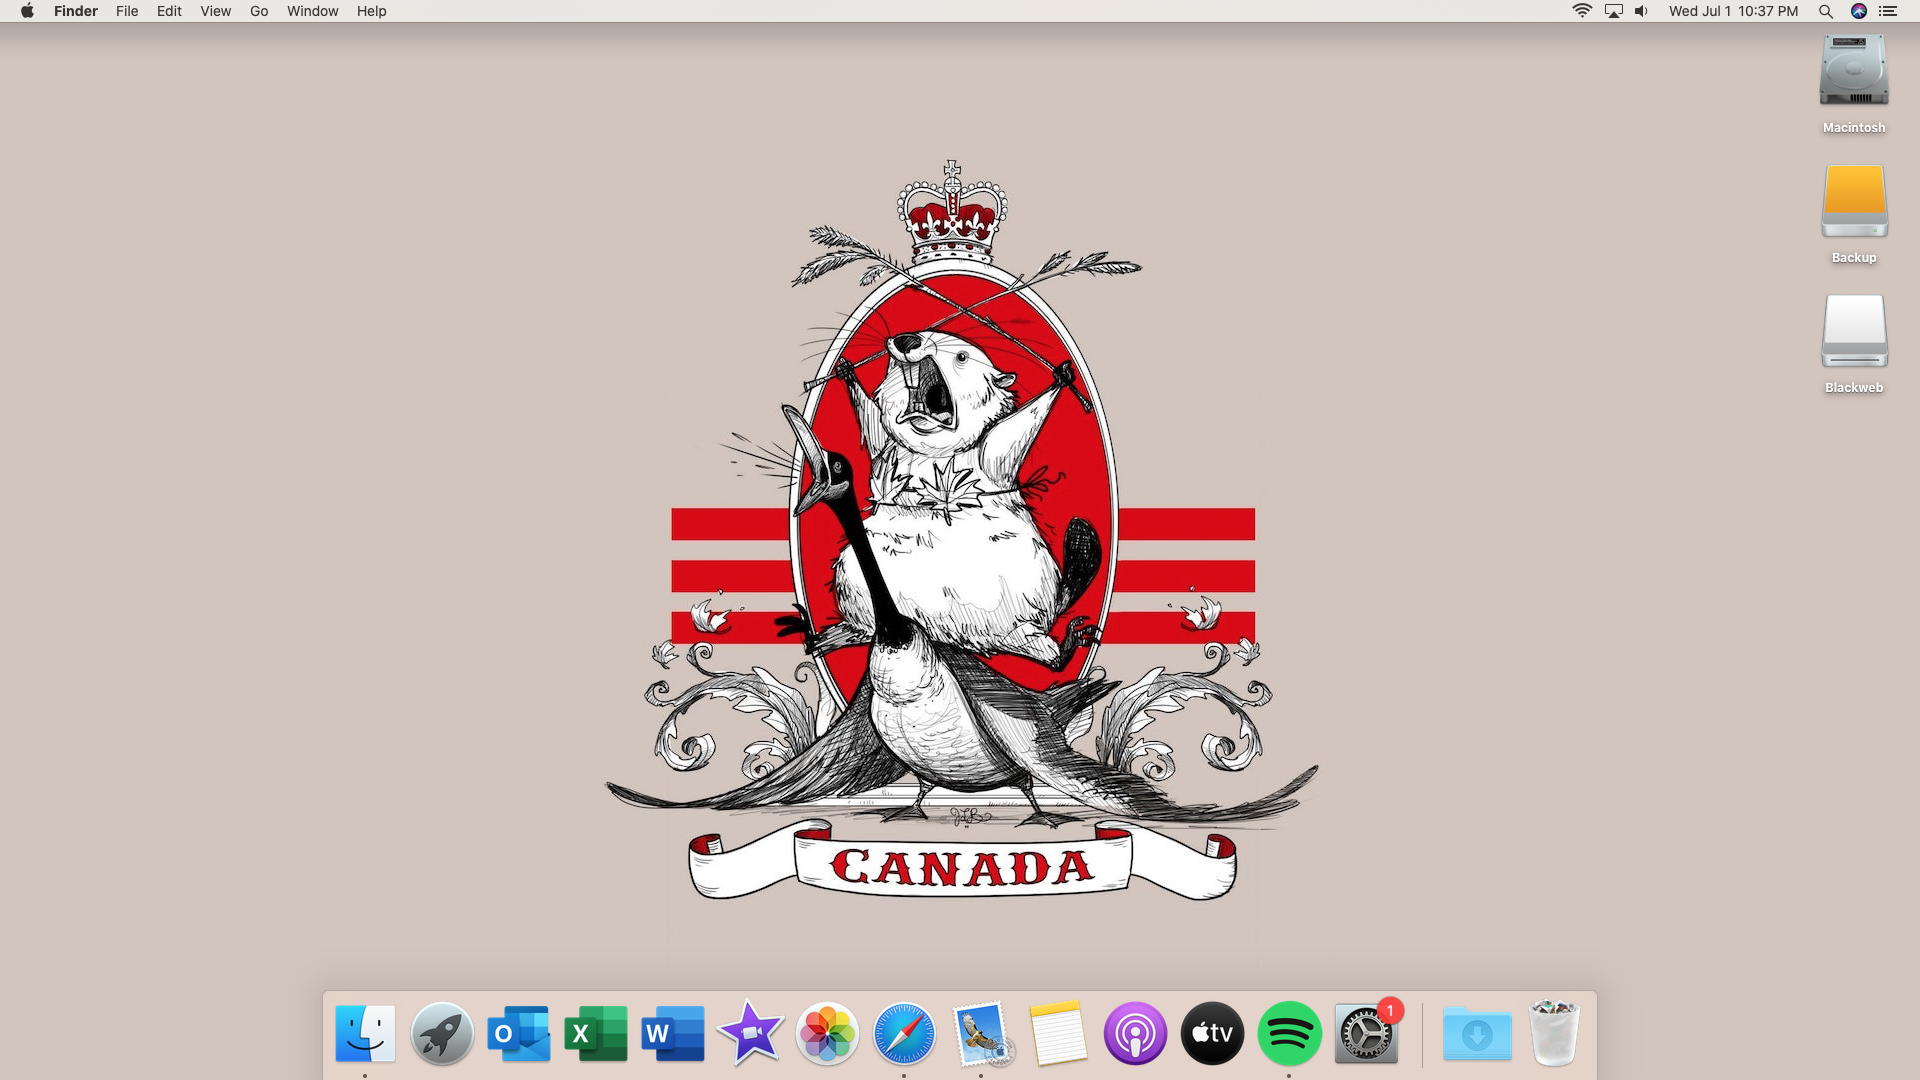Launch iMovie star icon

(750, 1033)
